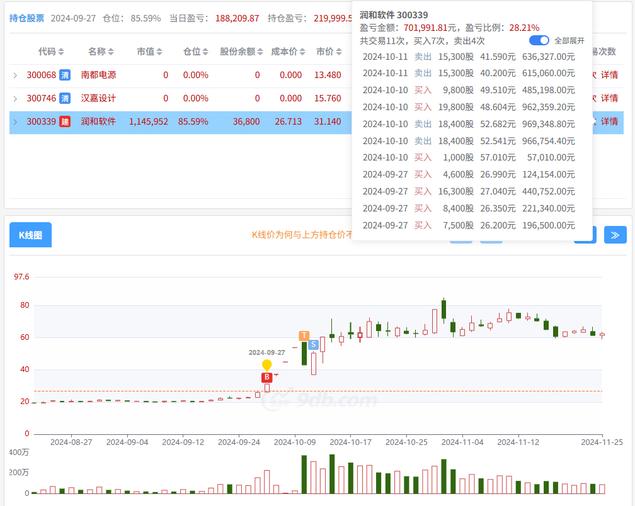Open 详情 link for 南都电源 row
The image size is (635, 506).
tap(609, 75)
